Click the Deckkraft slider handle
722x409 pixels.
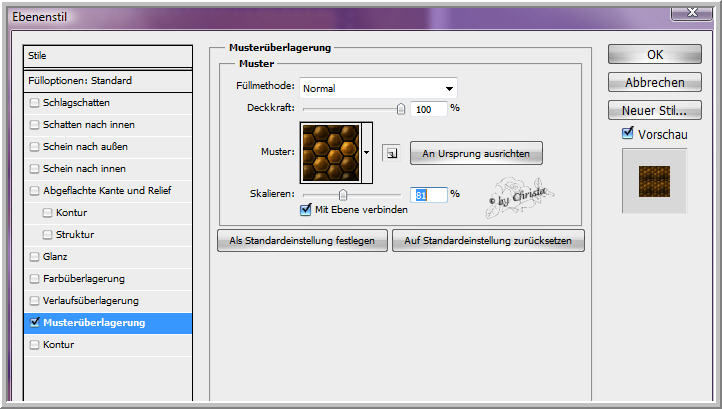401,109
